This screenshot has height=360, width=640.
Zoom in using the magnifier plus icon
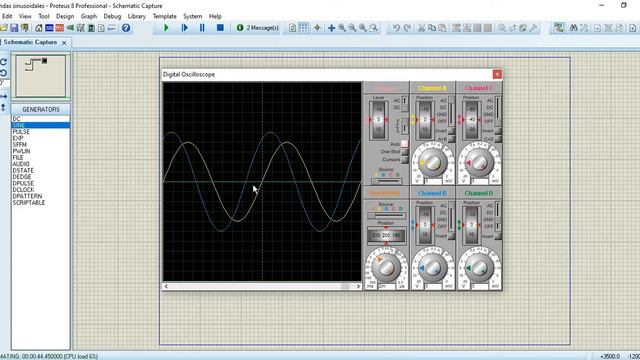342,28
